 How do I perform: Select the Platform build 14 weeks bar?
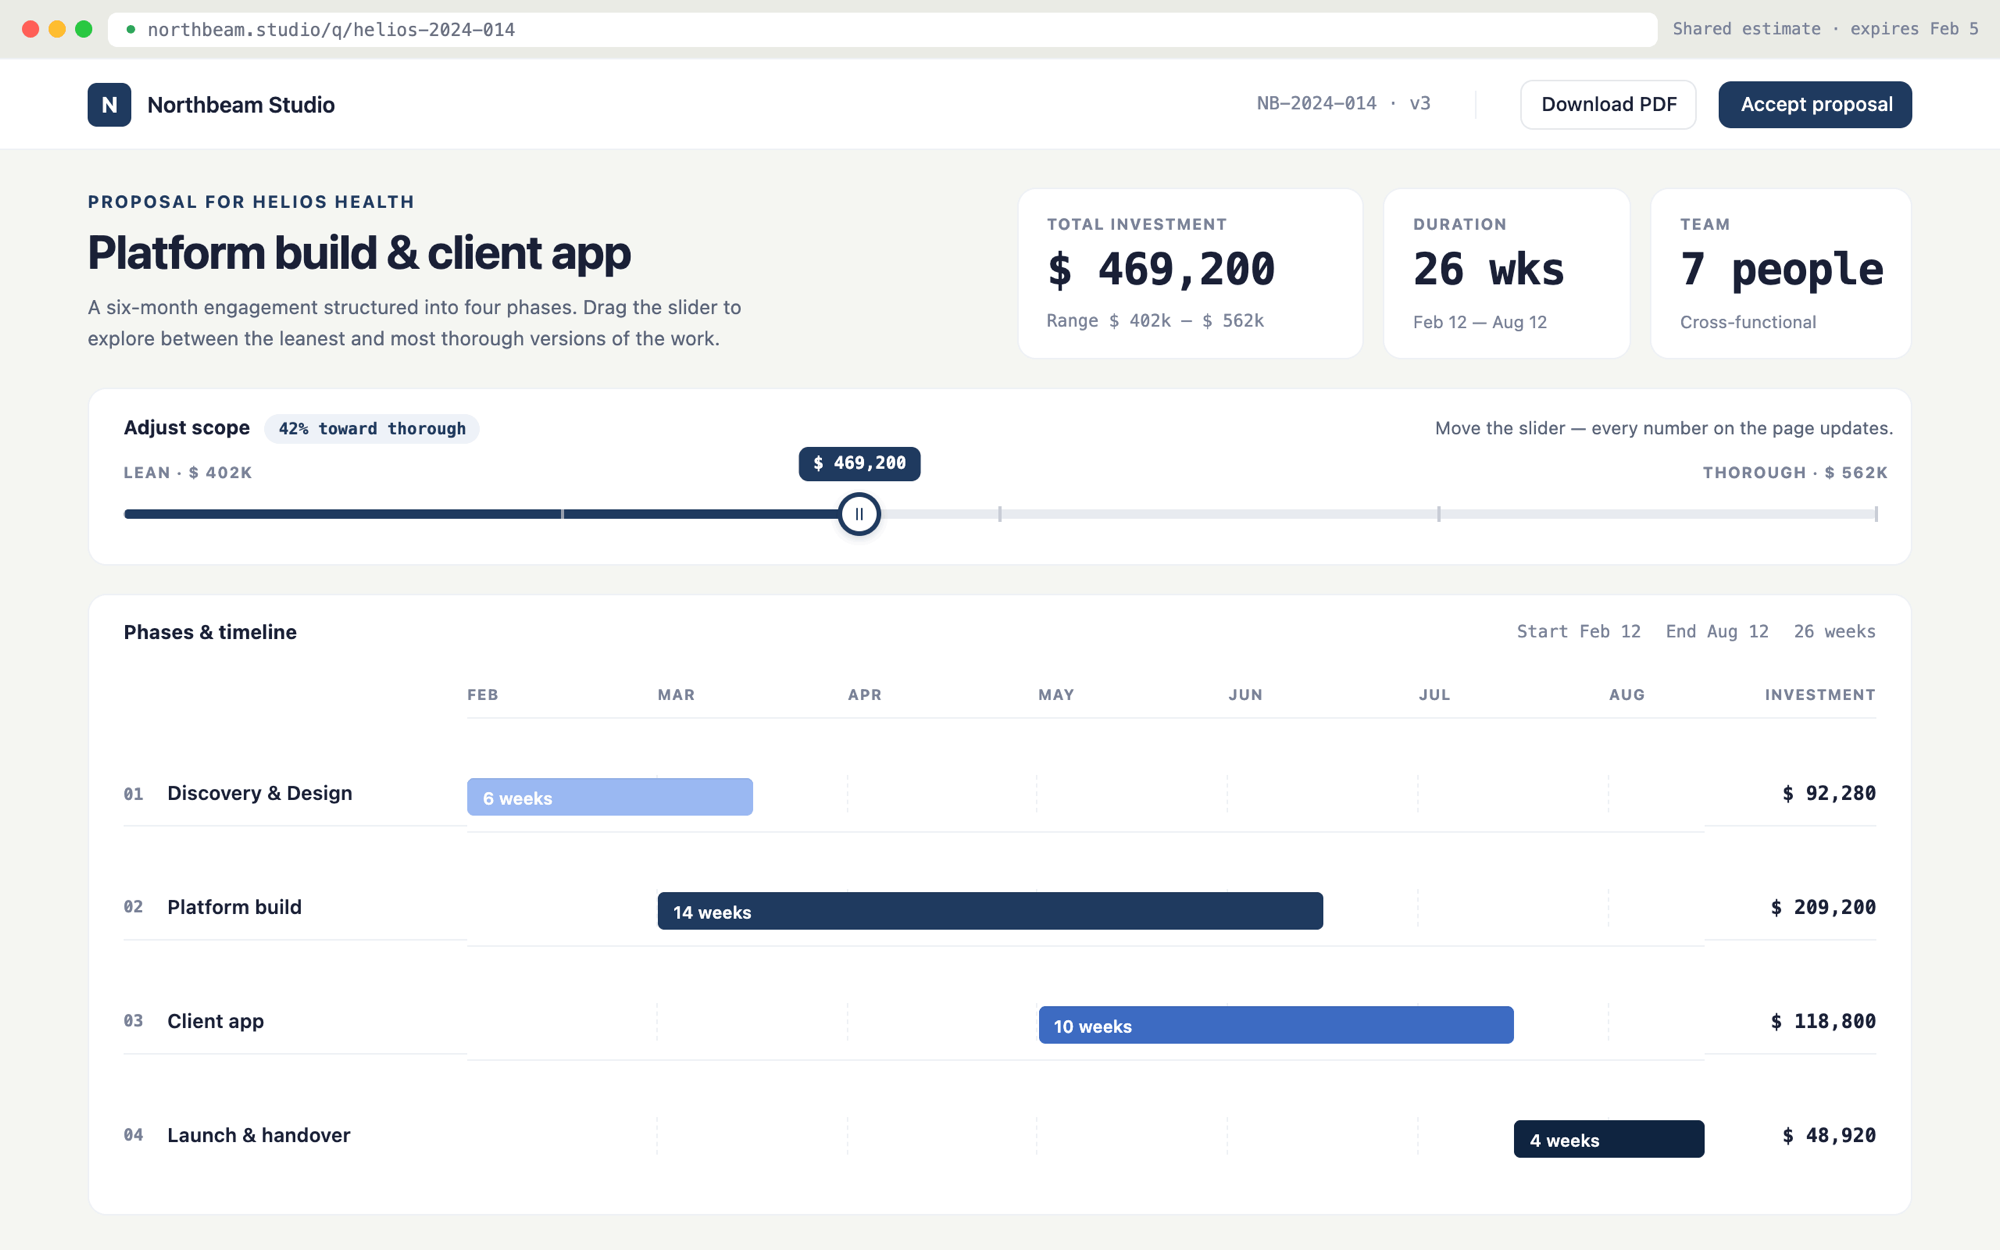(x=990, y=911)
